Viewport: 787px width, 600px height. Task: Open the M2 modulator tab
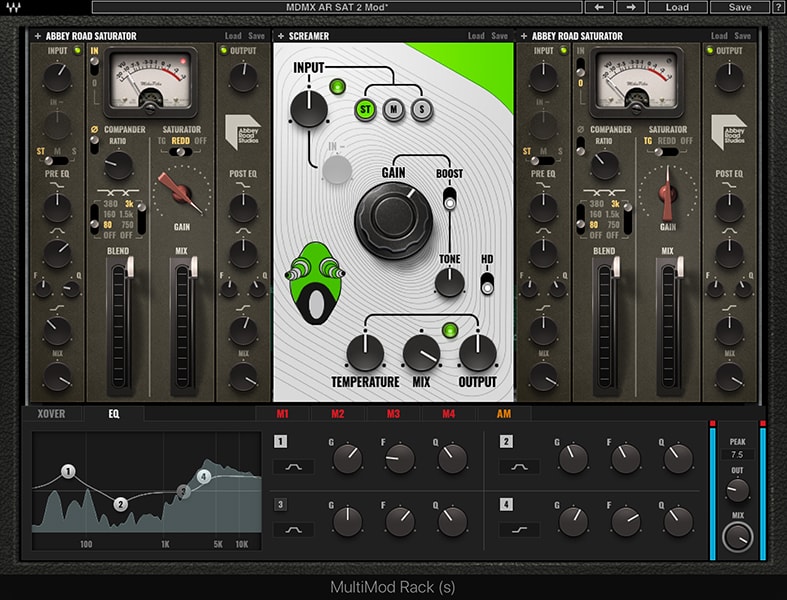point(338,414)
